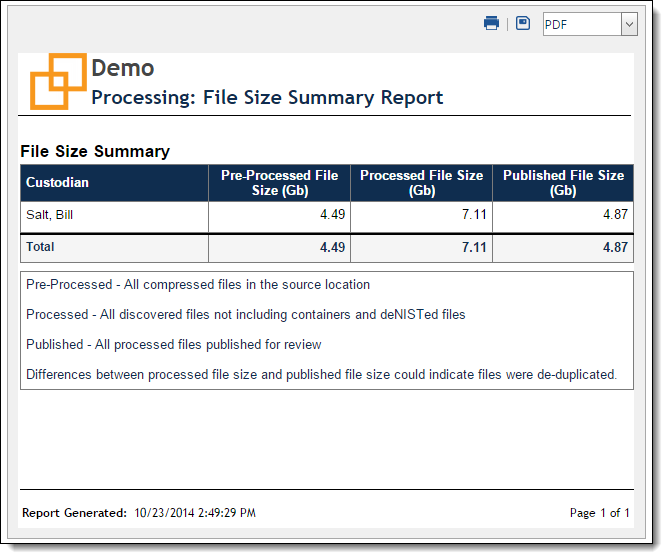Click 'Processing: File Size Summary Report' heading
Screen dimensions: 668x559
click(x=267, y=98)
